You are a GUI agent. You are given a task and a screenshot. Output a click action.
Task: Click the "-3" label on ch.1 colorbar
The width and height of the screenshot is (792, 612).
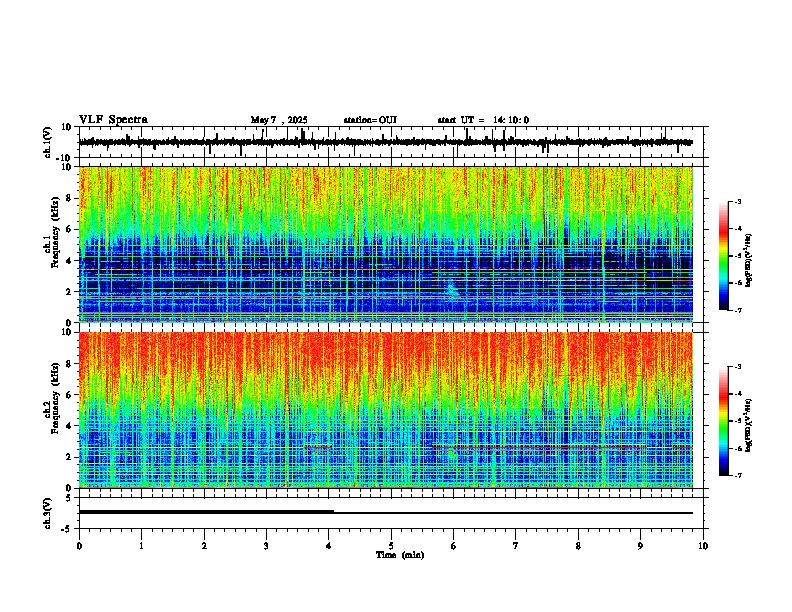738,201
